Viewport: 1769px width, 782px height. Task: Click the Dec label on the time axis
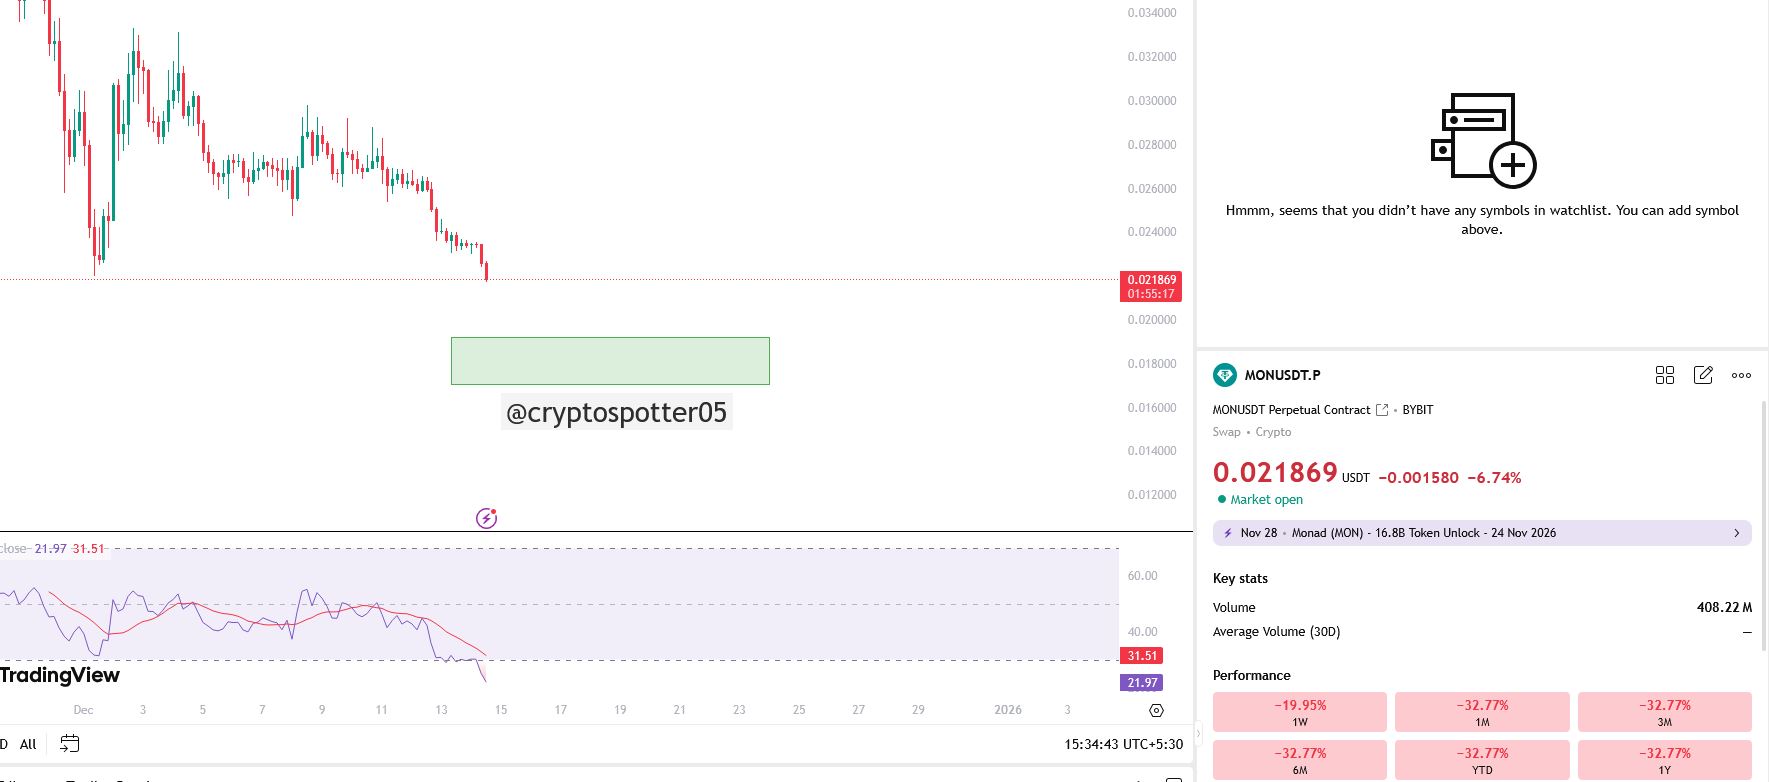click(83, 710)
